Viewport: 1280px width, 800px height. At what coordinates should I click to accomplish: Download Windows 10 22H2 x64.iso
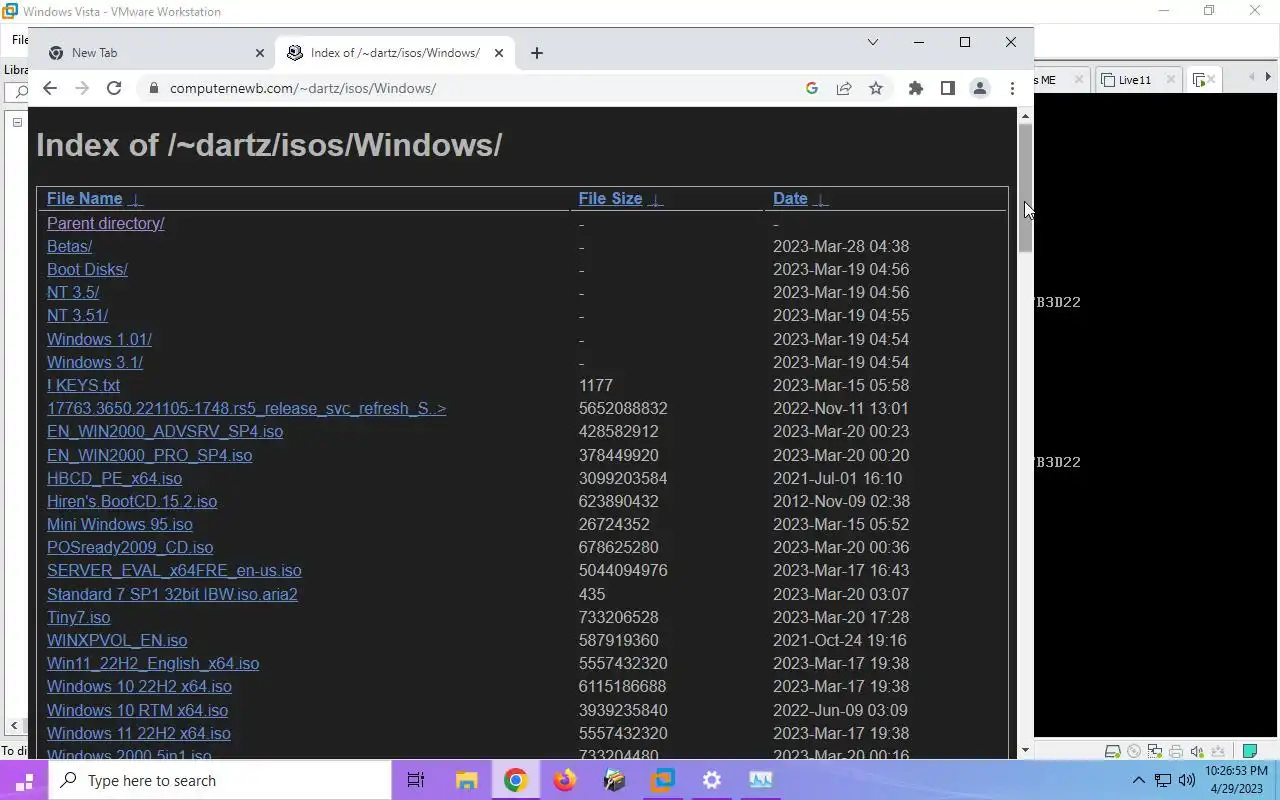(x=139, y=686)
